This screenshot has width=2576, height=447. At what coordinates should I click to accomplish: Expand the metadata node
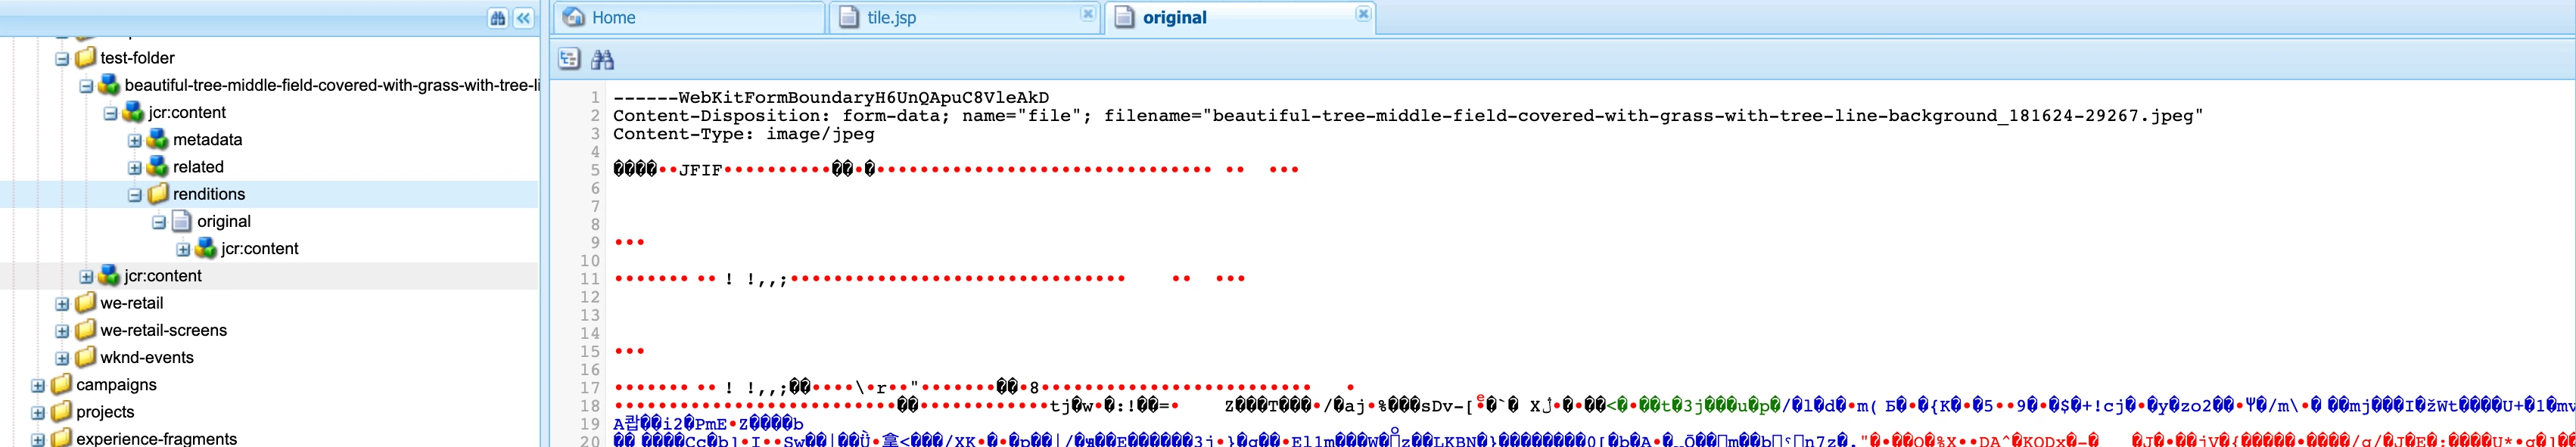point(134,141)
